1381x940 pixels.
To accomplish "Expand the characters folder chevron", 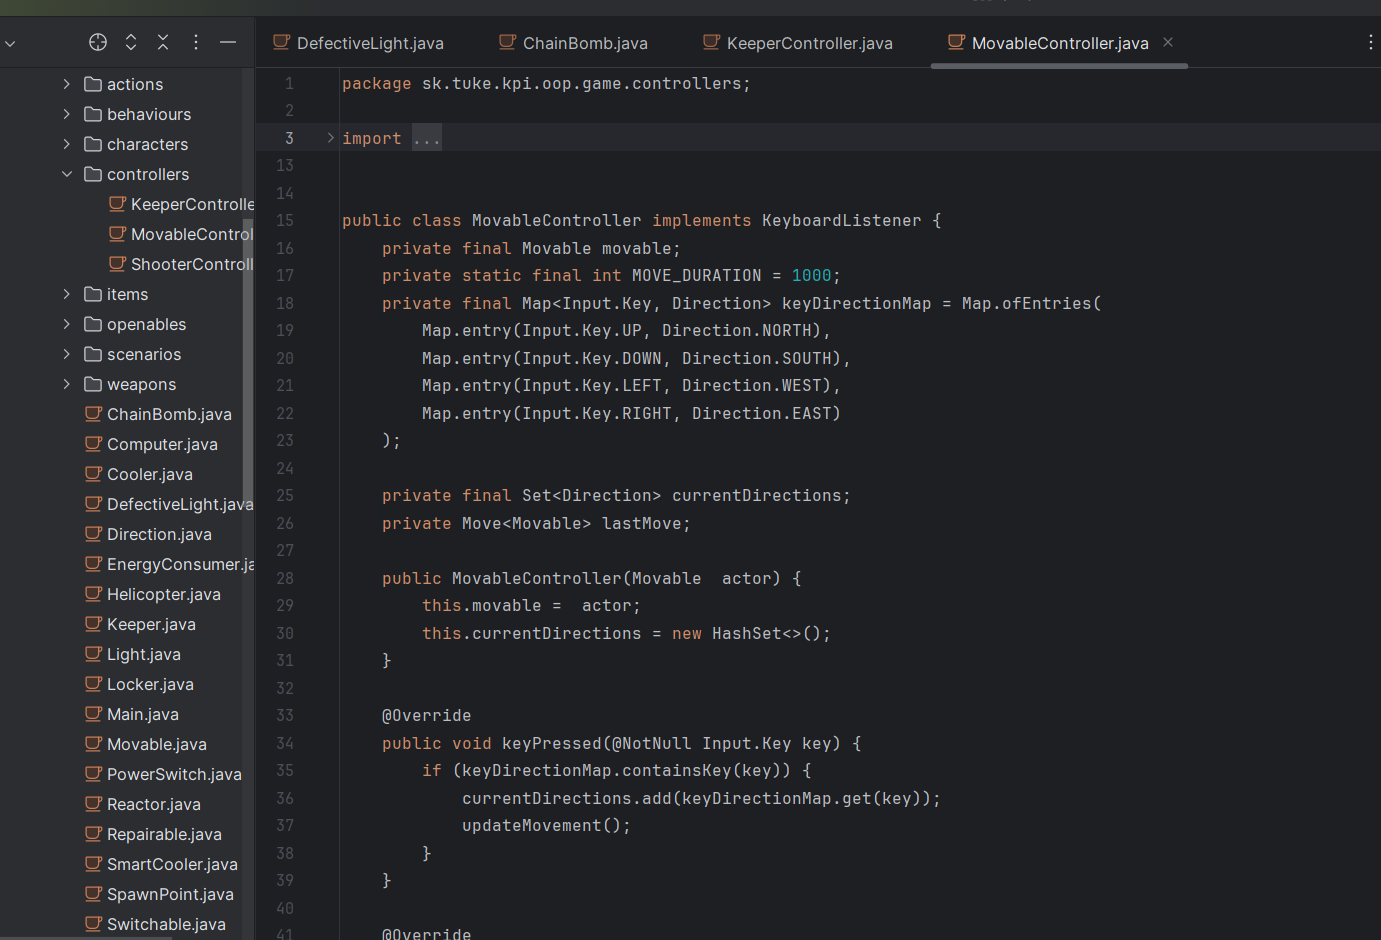I will pyautogui.click(x=67, y=144).
